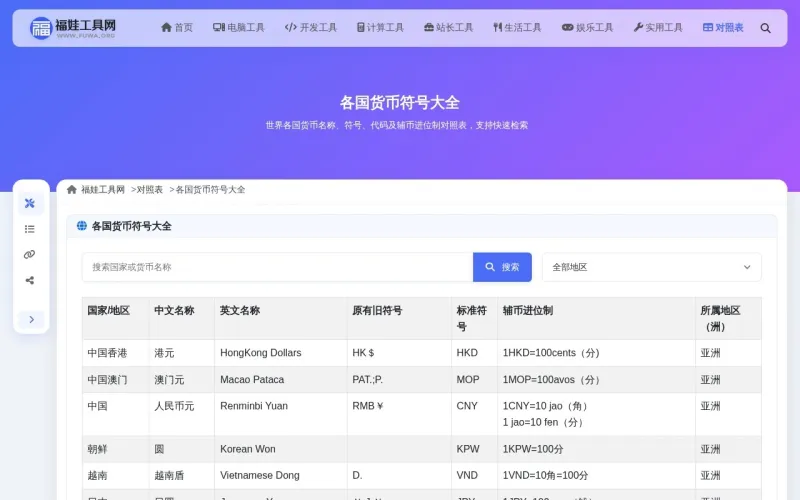Select the 对照表 menu item
This screenshot has height=500, width=800.
point(723,28)
